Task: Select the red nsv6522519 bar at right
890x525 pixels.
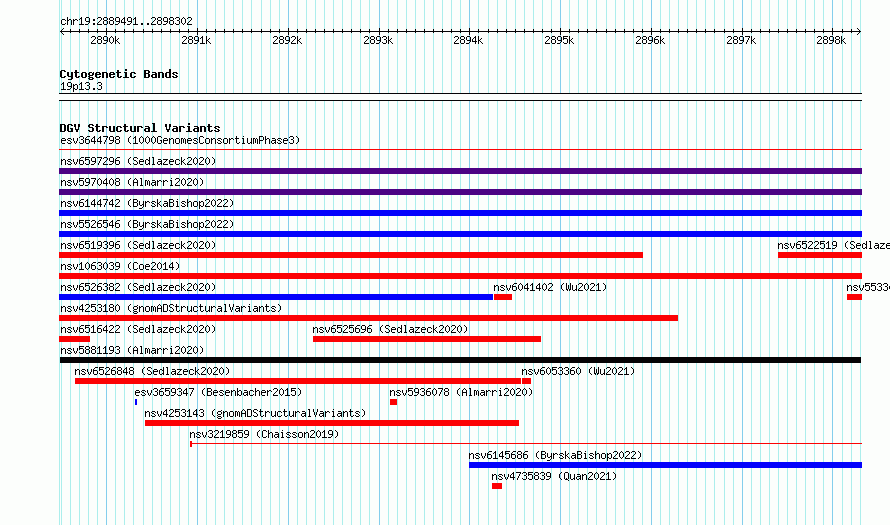Action: 820,255
